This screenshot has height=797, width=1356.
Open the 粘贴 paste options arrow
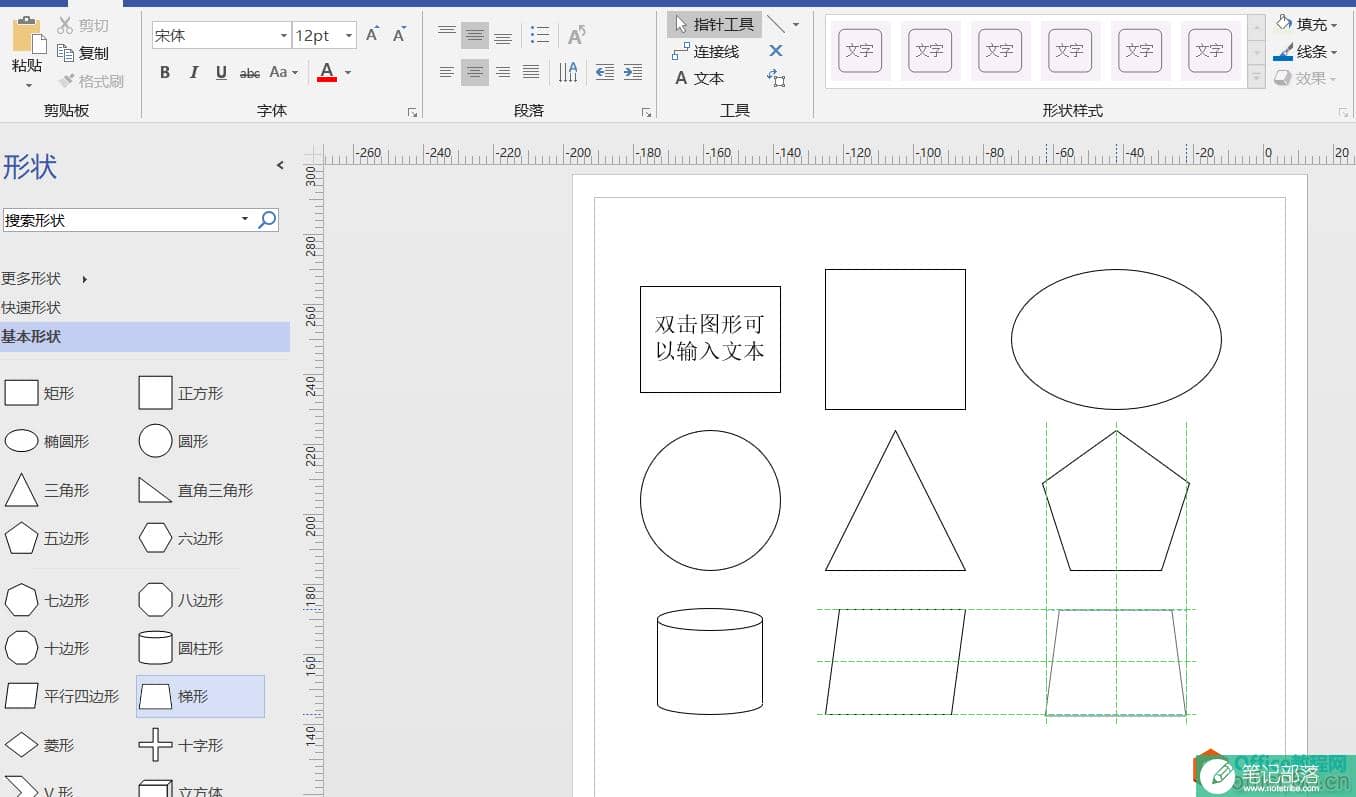[x=27, y=86]
